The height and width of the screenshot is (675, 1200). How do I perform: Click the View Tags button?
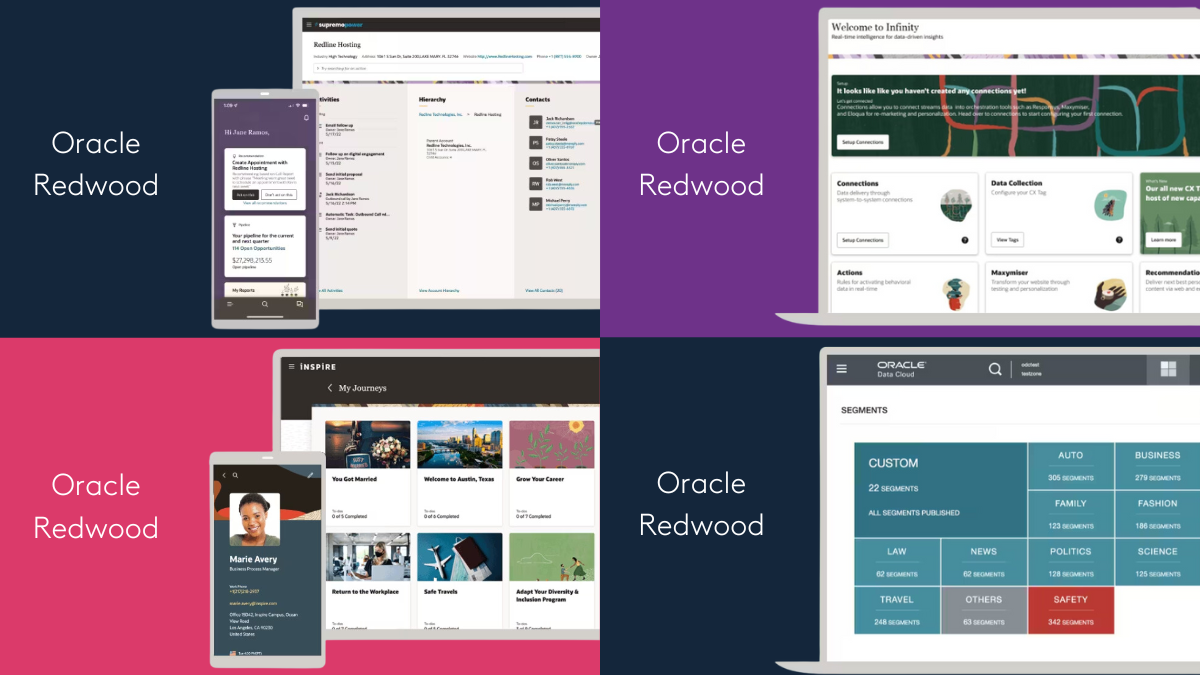pyautogui.click(x=1007, y=240)
